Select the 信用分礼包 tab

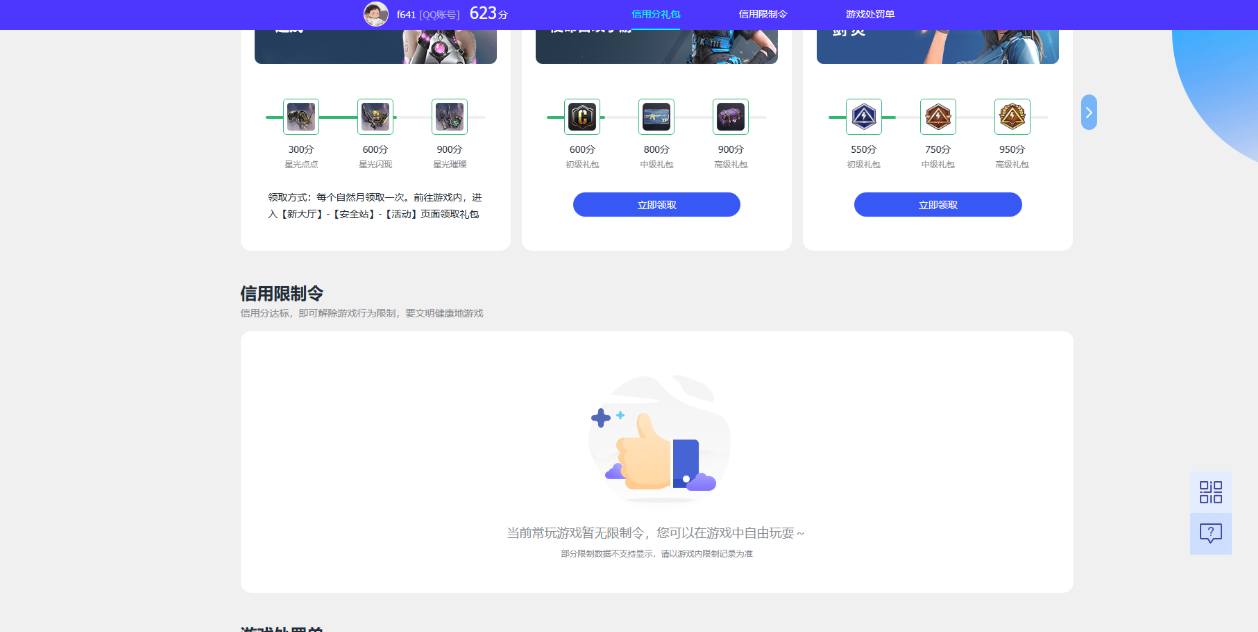click(656, 14)
